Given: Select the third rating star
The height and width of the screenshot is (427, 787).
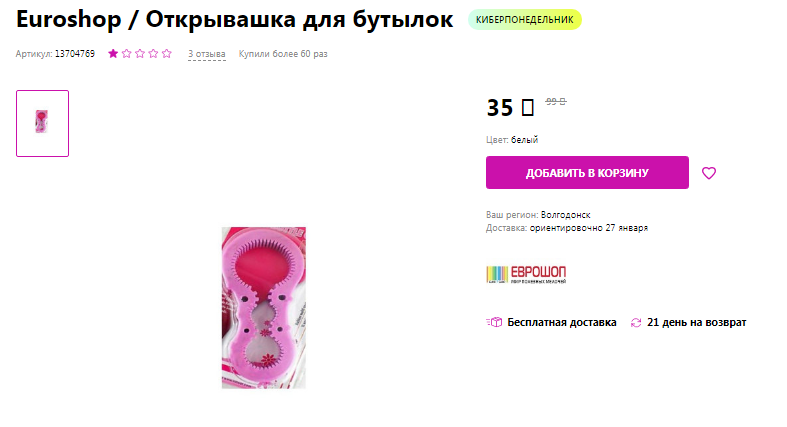Looking at the screenshot, I should [x=140, y=54].
